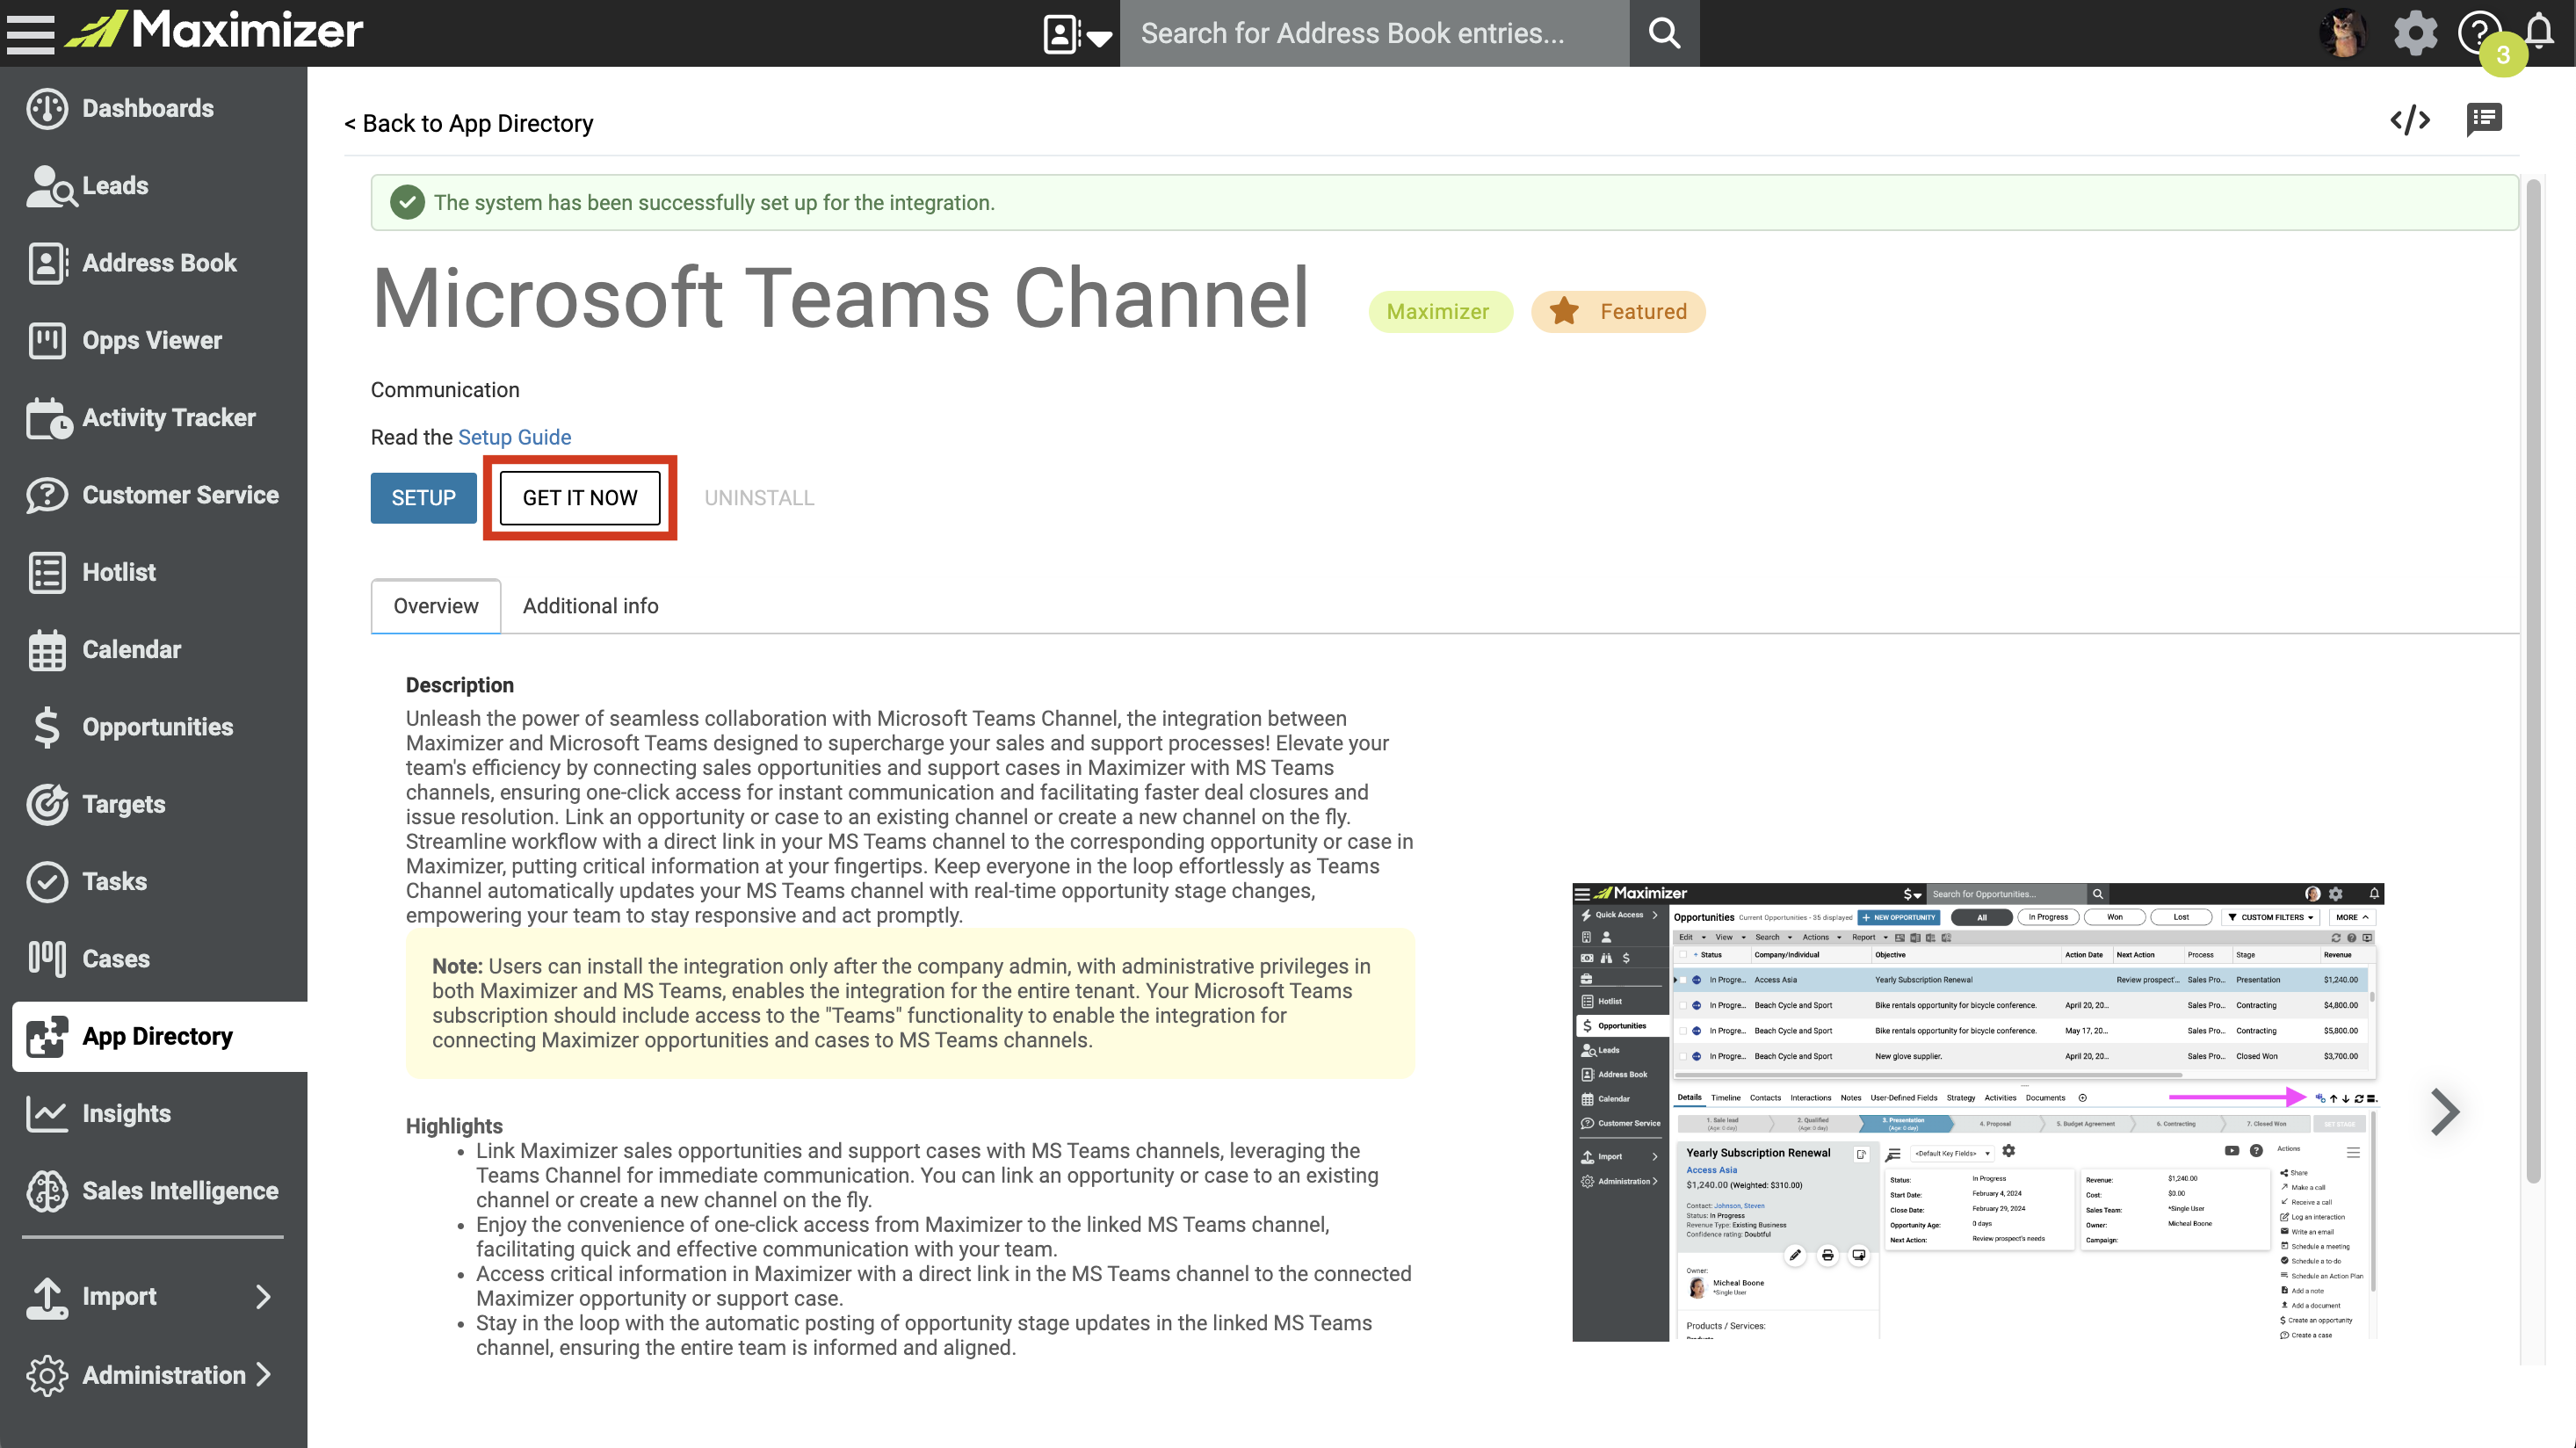Open the help question mark icon
The height and width of the screenshot is (1448, 2576).
(2478, 33)
